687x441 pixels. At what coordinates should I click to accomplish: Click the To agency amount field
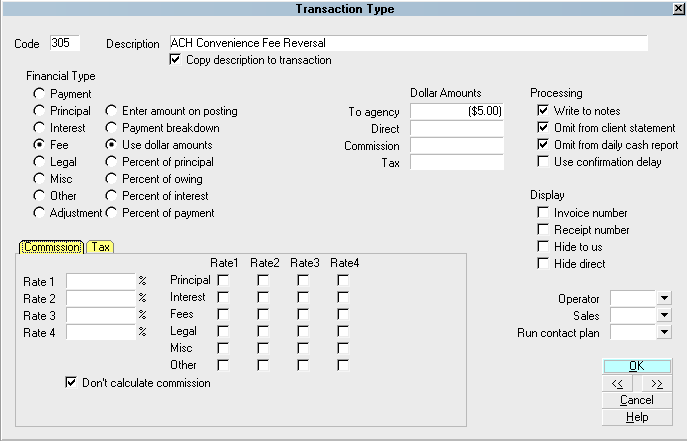tap(457, 111)
